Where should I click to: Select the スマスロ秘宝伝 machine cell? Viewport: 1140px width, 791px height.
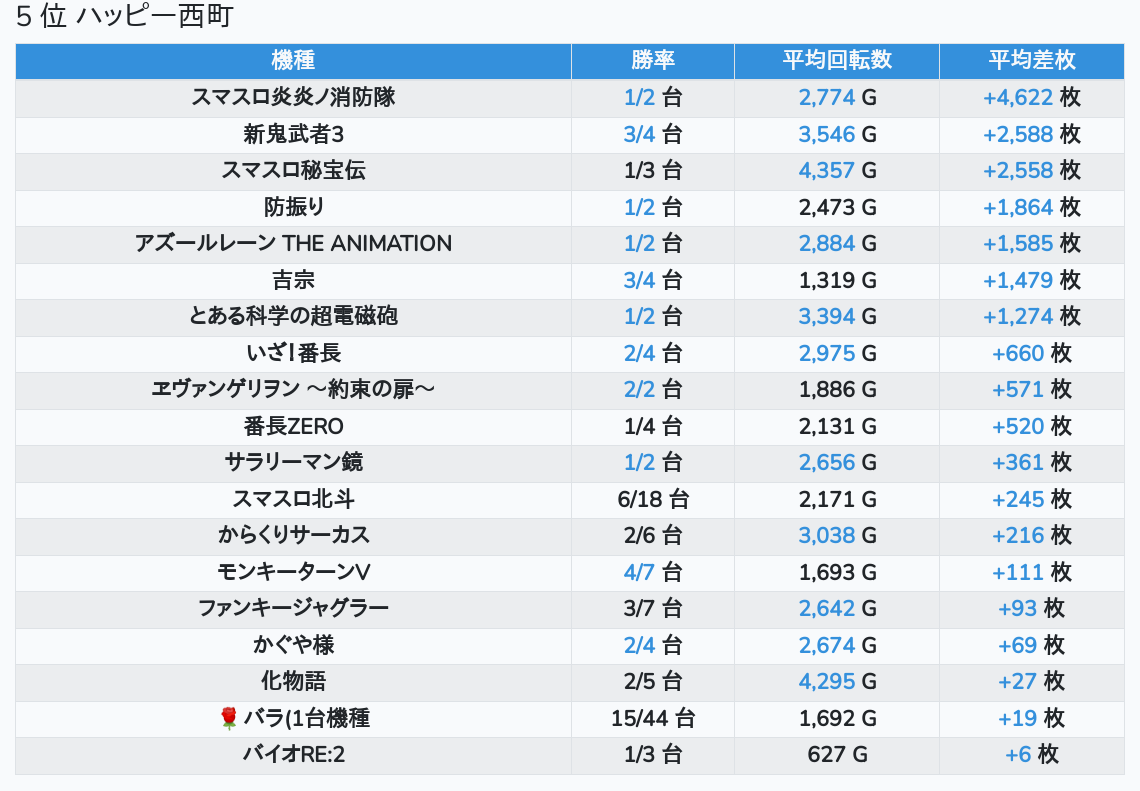click(x=293, y=170)
